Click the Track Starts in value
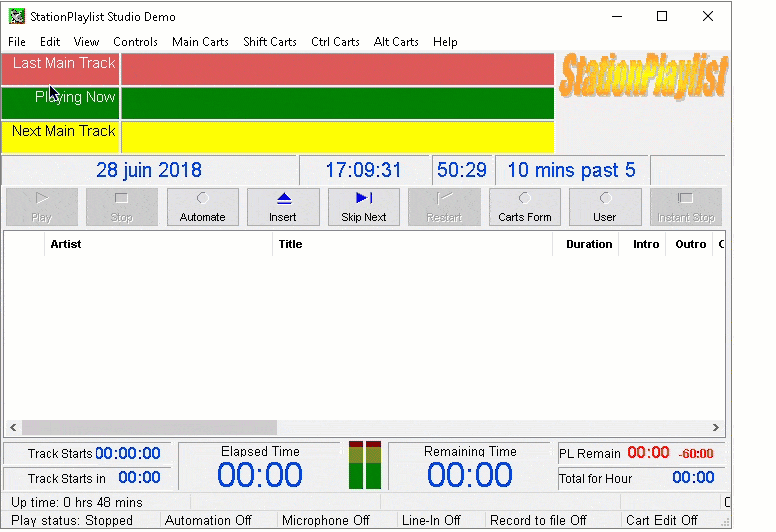Viewport: 776px width, 532px height. (x=139, y=478)
